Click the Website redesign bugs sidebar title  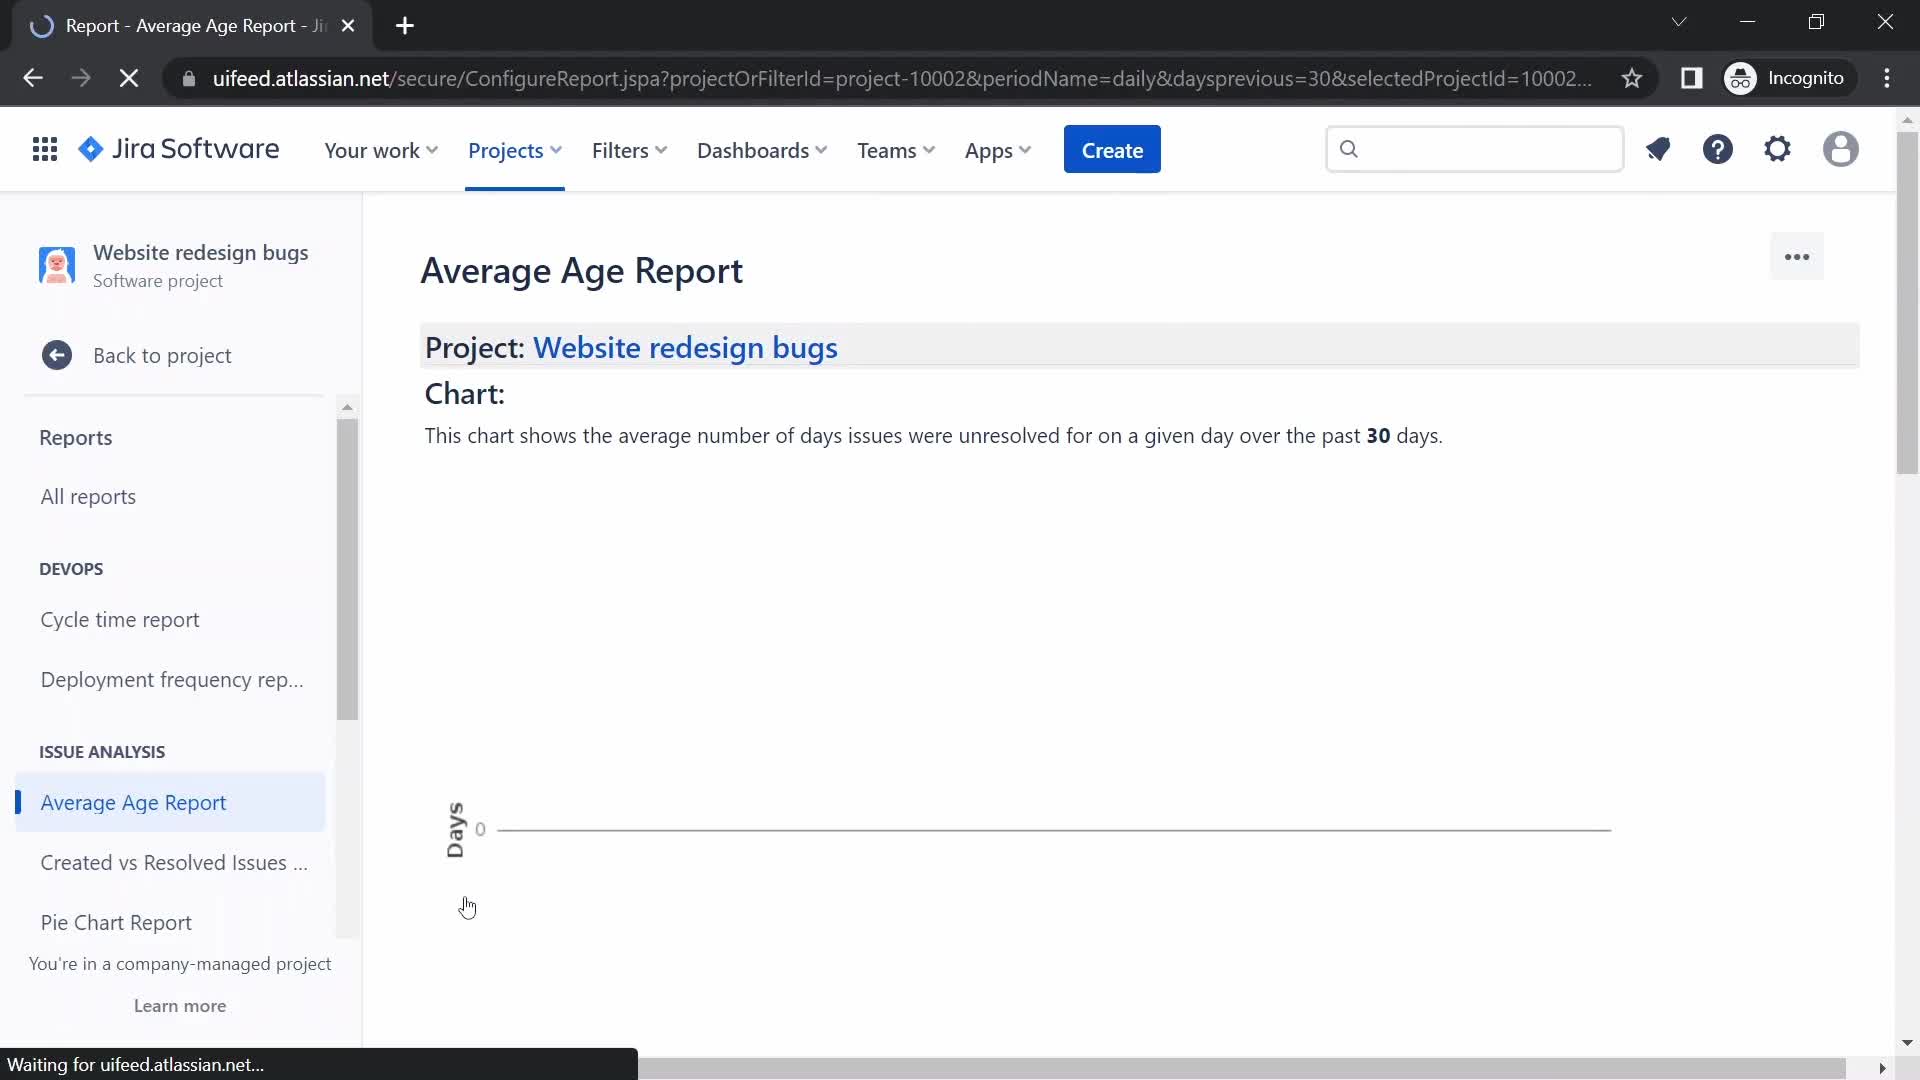(201, 253)
